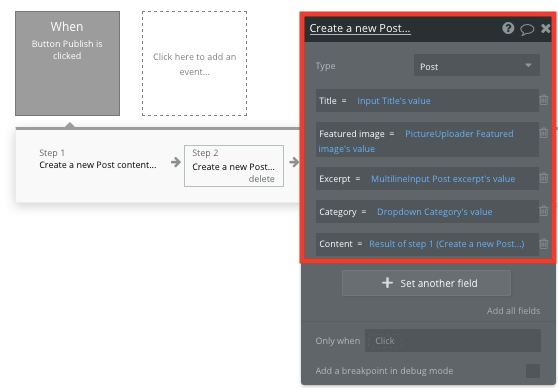Delete the Content field trash icon
This screenshot has height=388, width=558.
543,244
